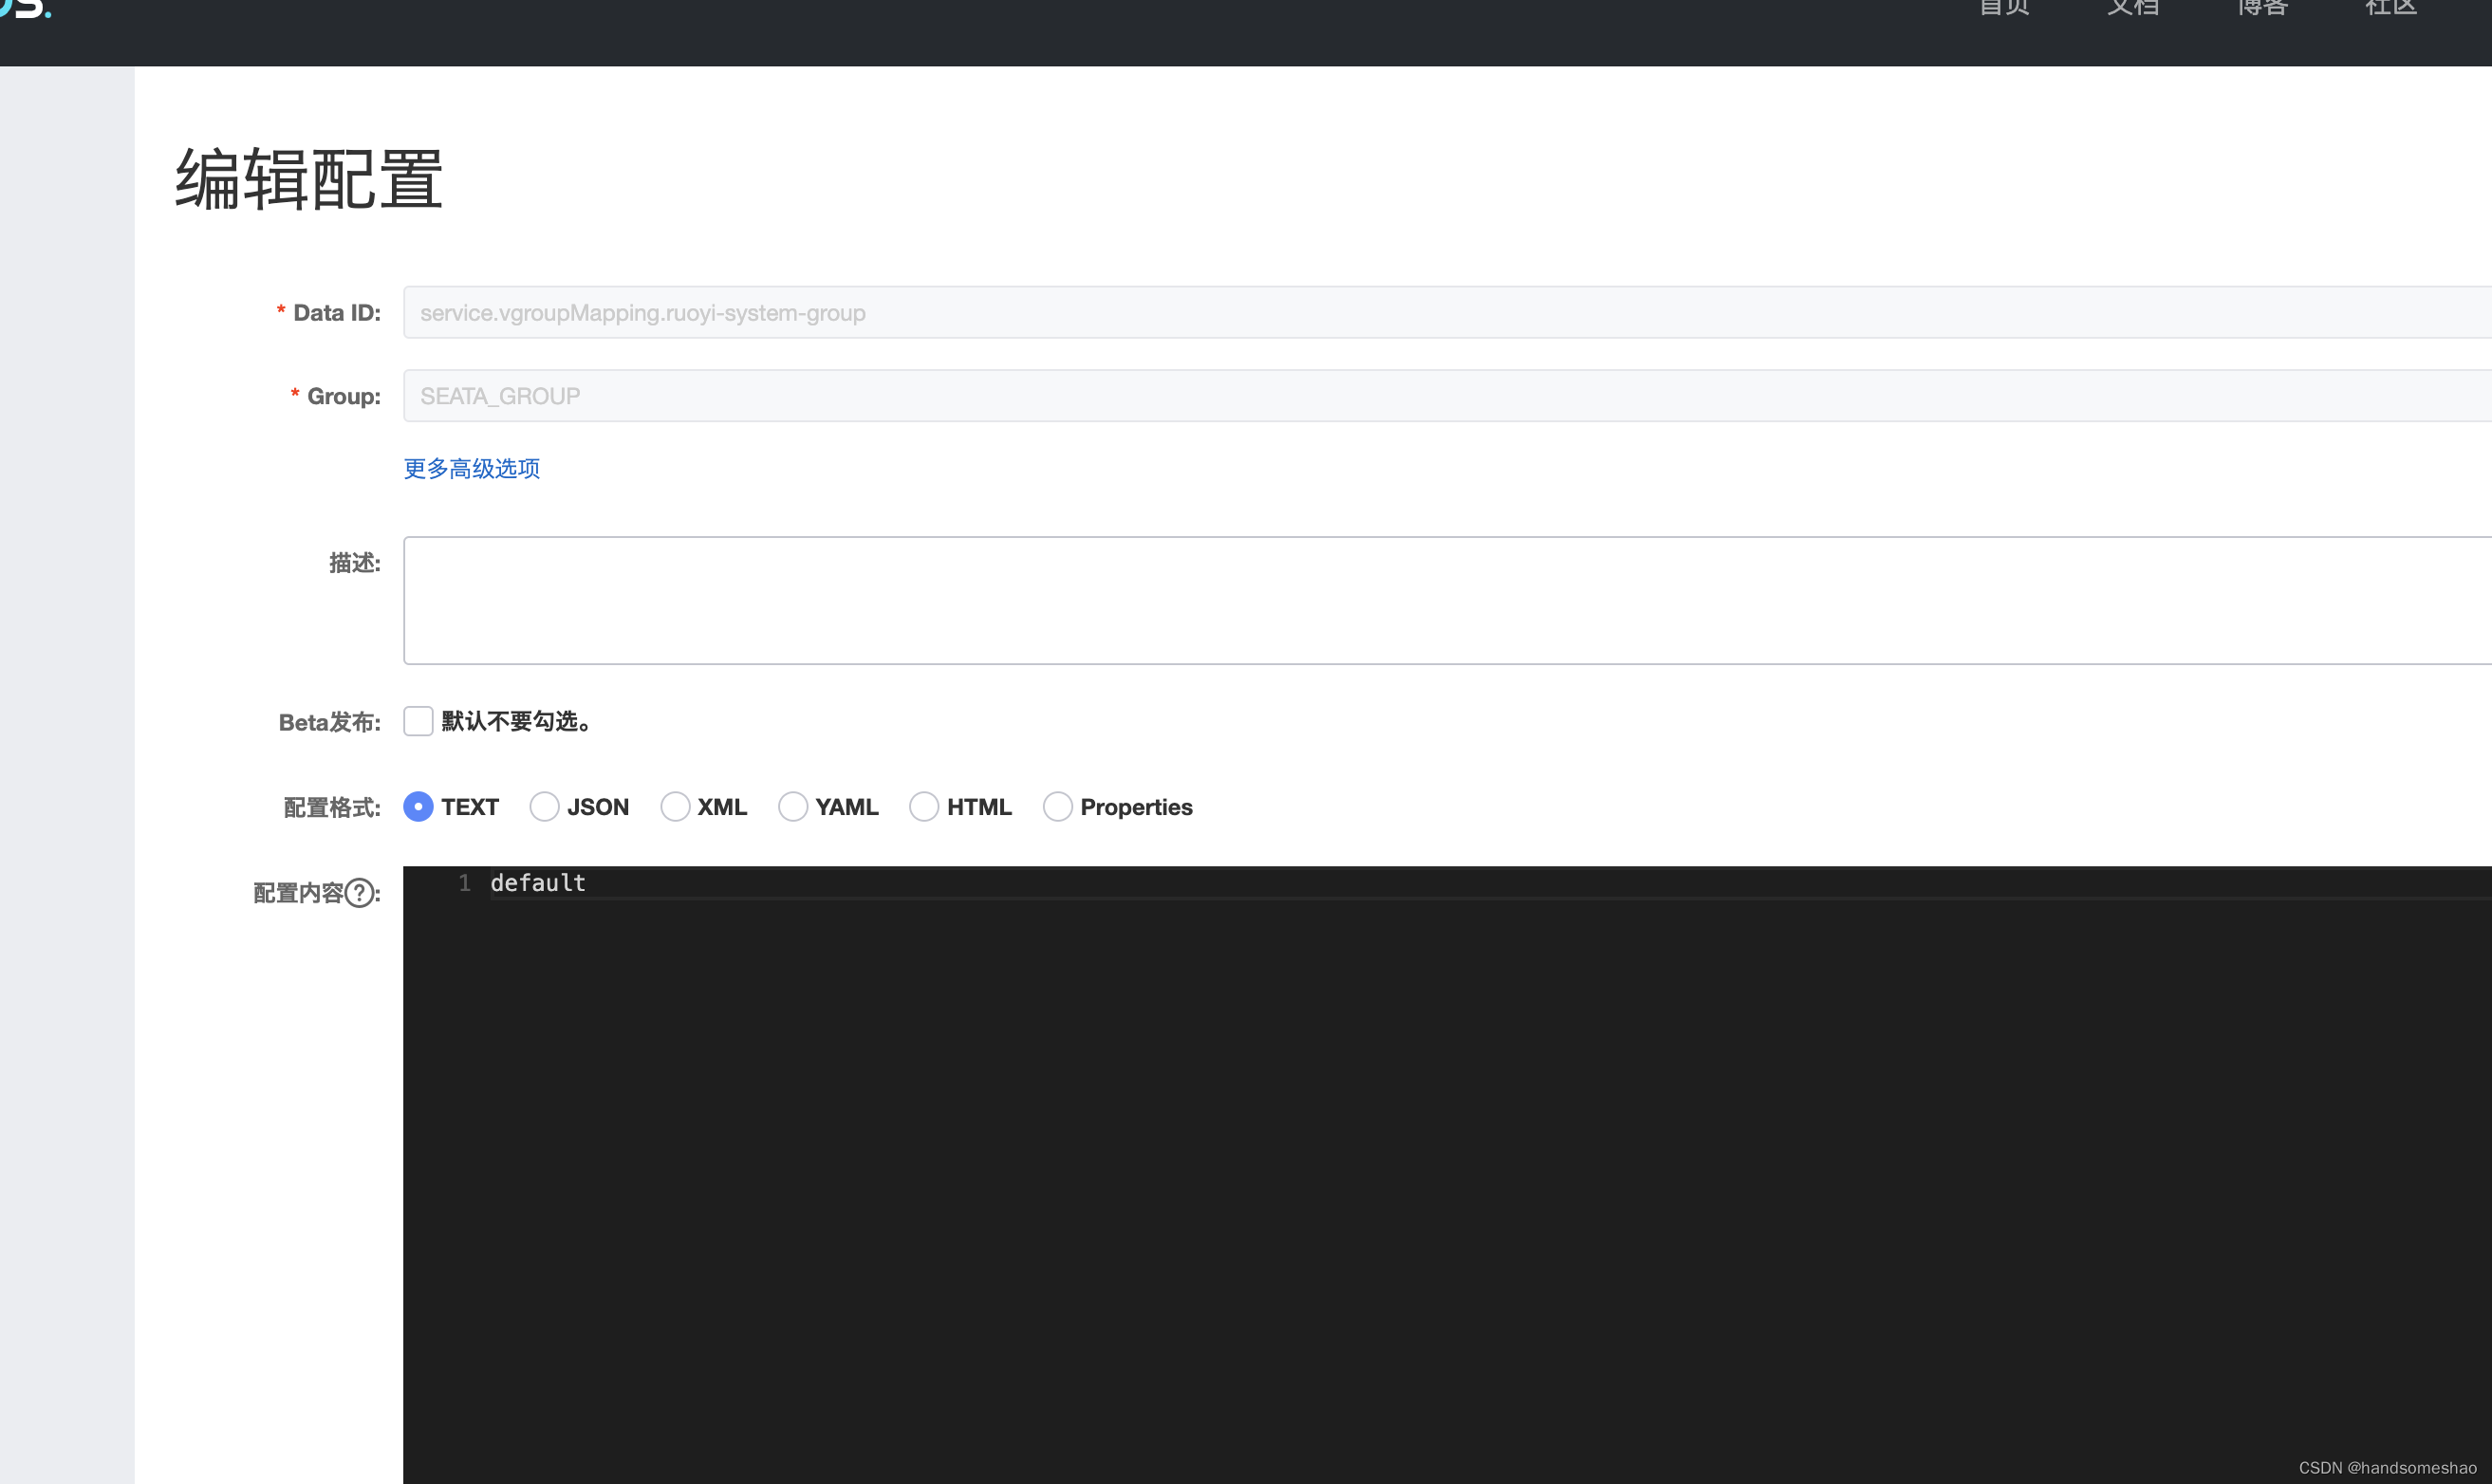
Task: Click the help question mark icon
Action: pos(360,892)
